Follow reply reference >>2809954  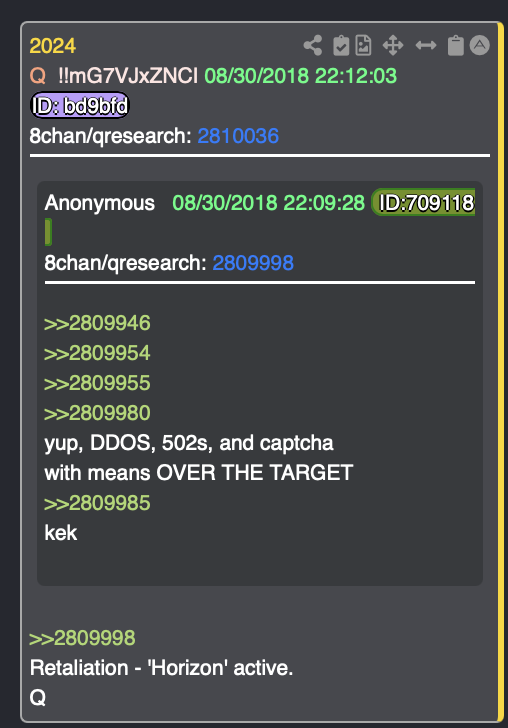click(x=97, y=353)
